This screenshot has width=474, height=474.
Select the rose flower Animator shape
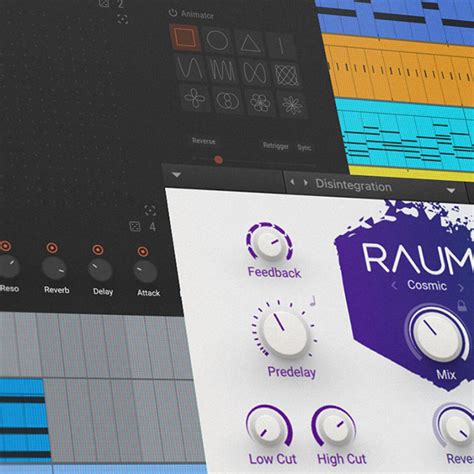[x=259, y=103]
